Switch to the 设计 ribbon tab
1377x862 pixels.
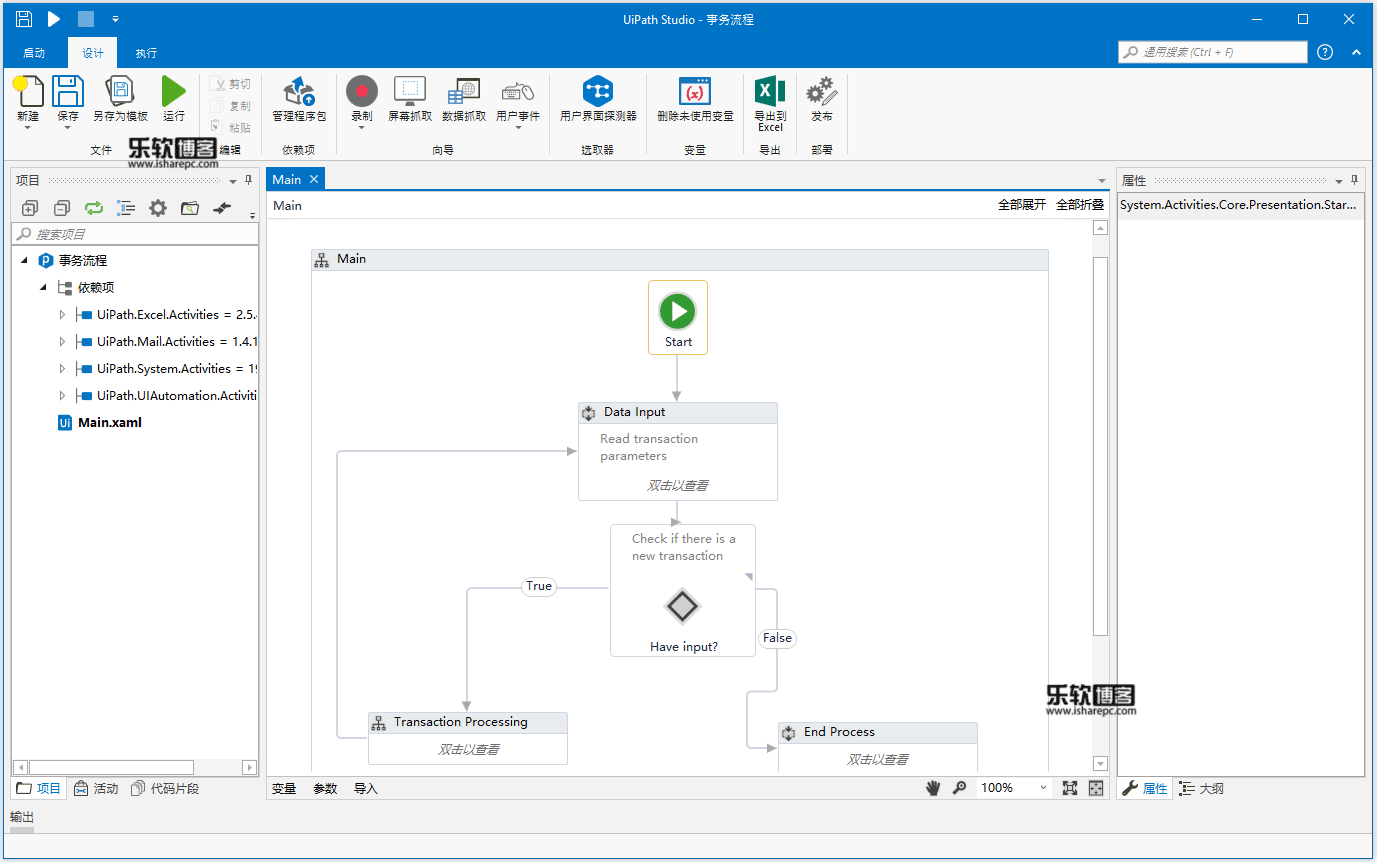(92, 53)
